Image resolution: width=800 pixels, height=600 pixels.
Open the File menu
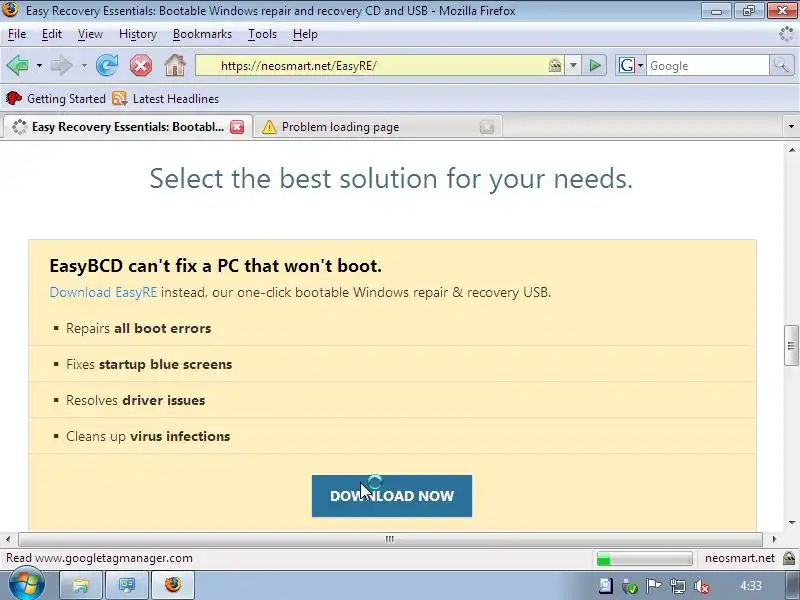[x=17, y=34]
